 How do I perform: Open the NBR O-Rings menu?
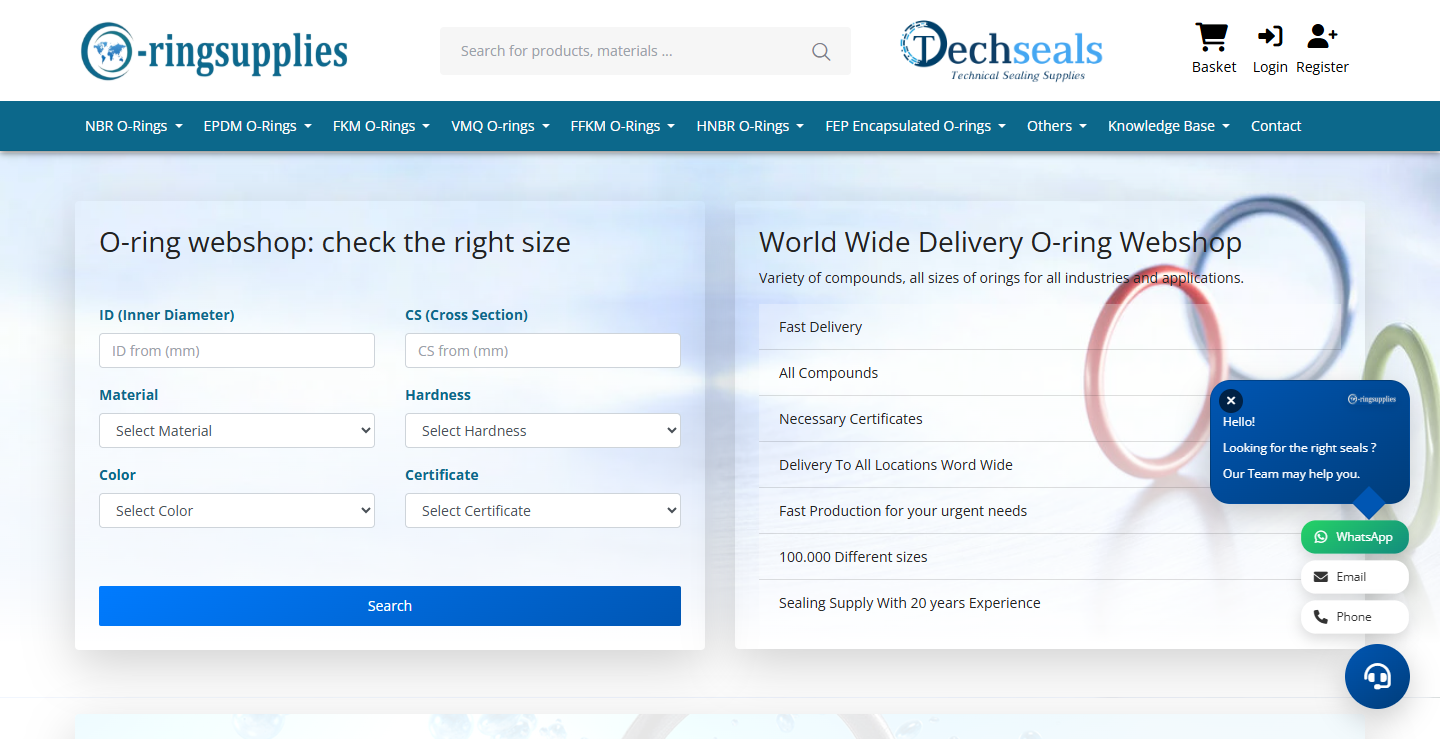click(x=134, y=126)
